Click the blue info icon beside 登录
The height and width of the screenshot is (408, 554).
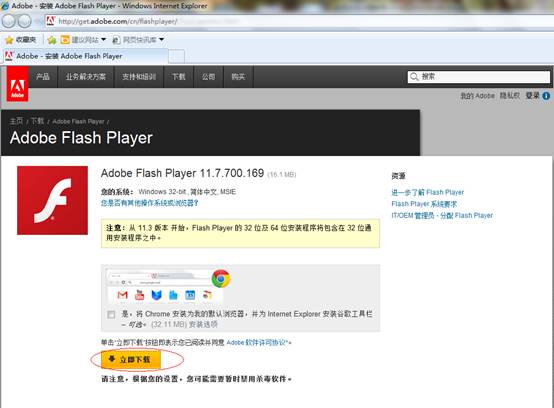click(x=546, y=96)
